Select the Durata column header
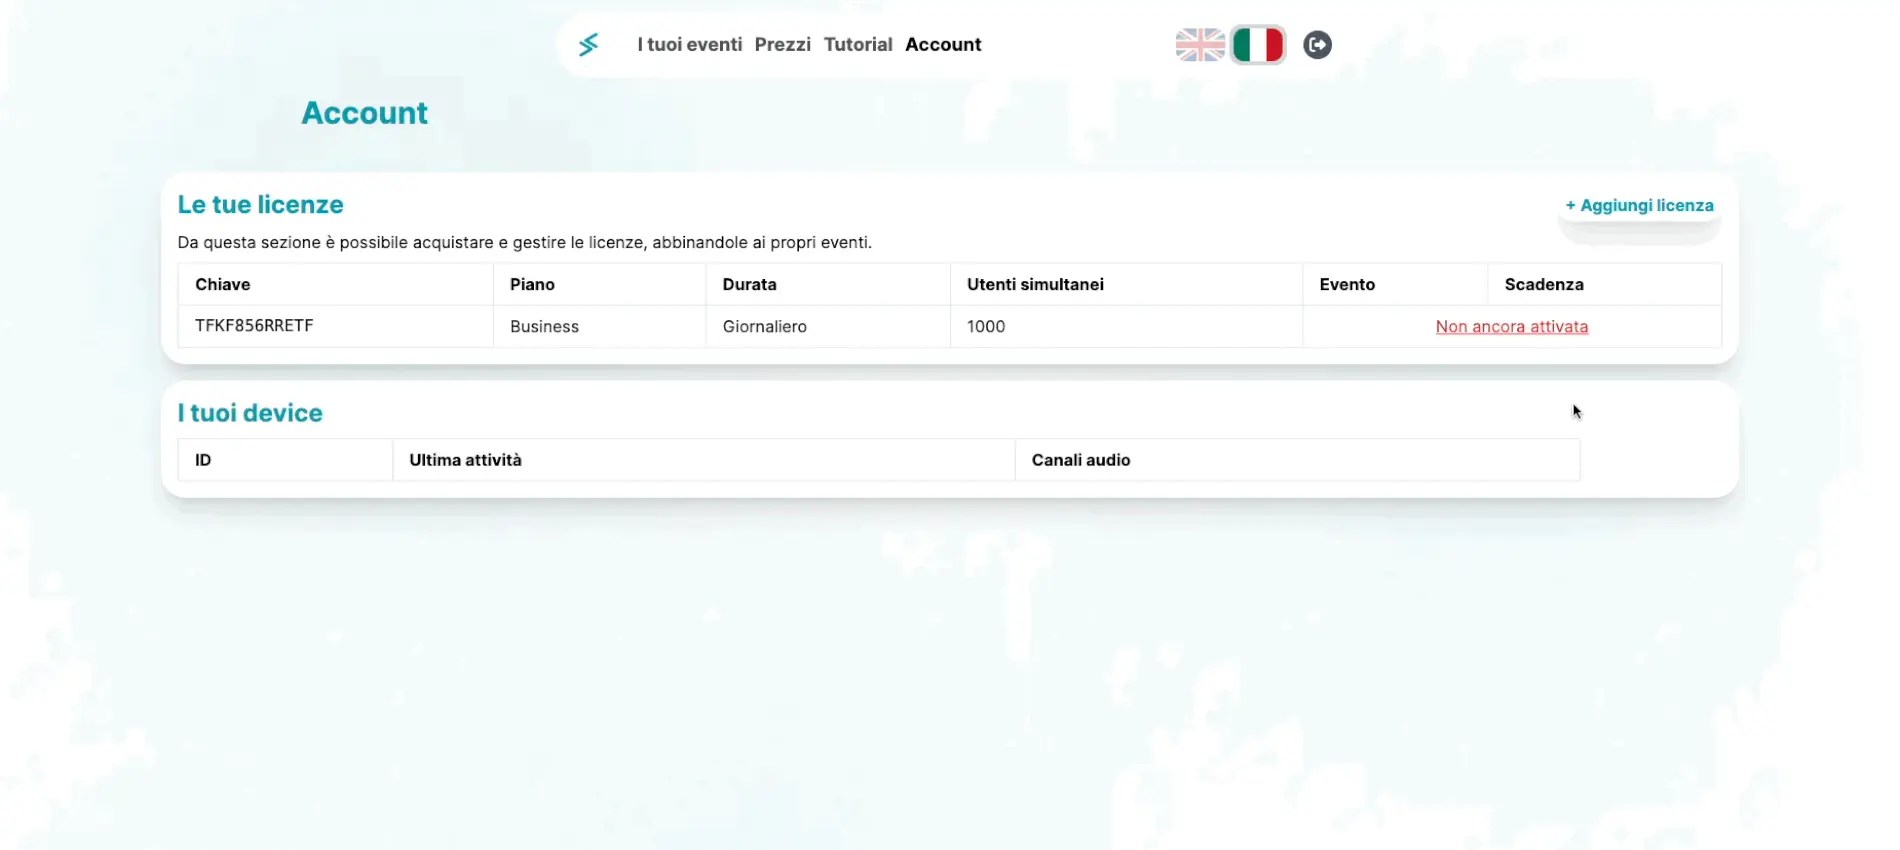The width and height of the screenshot is (1900, 850). point(749,285)
